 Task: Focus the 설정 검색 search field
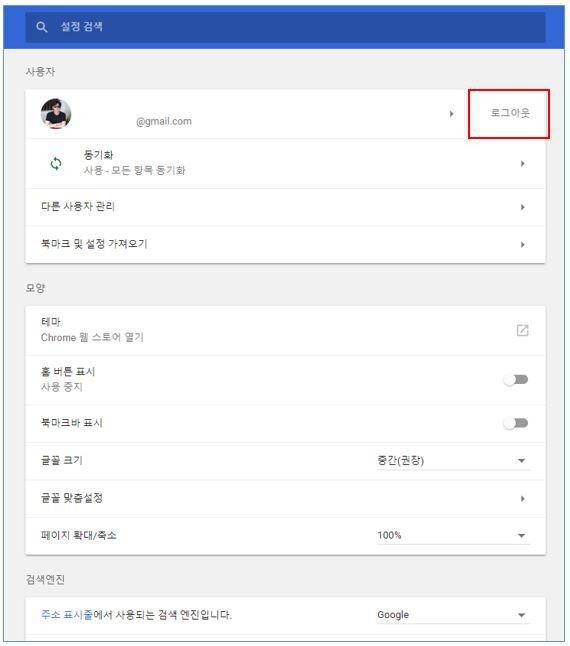point(285,27)
